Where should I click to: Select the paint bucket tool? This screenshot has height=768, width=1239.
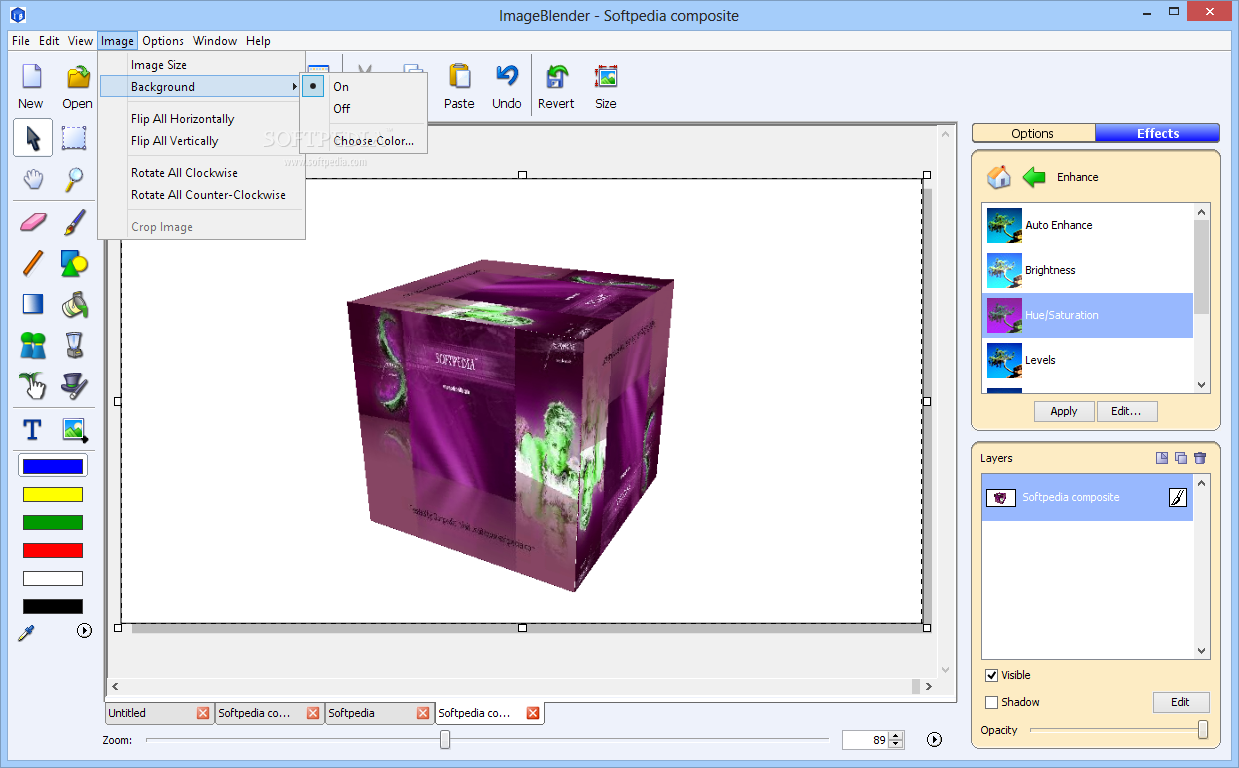point(74,304)
